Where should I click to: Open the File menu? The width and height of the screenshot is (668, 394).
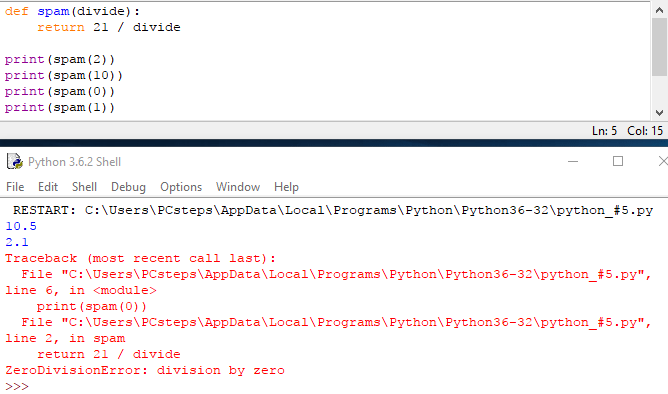(15, 187)
